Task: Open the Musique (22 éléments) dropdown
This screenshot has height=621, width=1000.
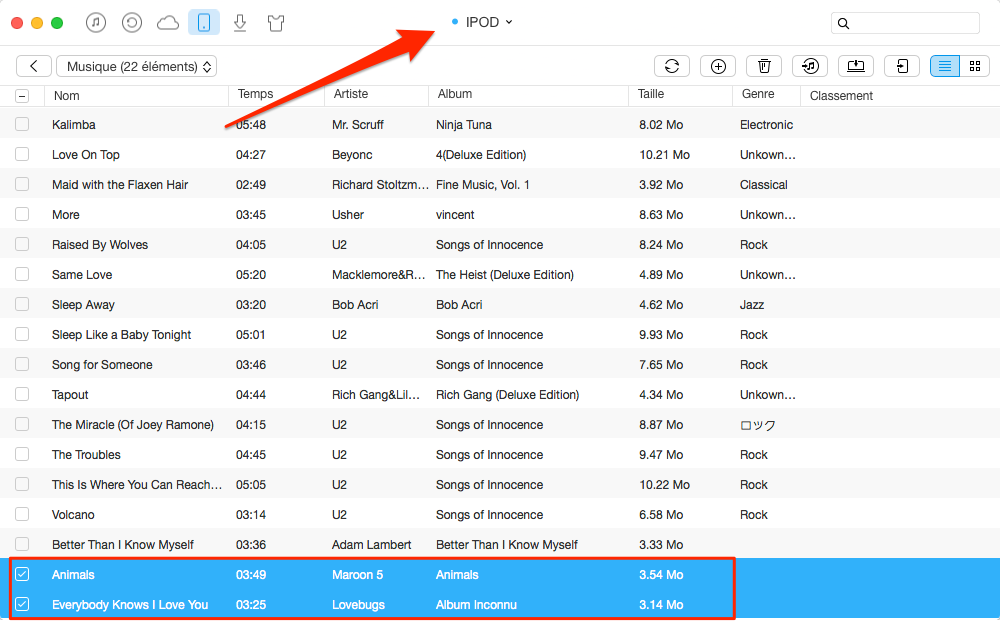Action: (136, 66)
